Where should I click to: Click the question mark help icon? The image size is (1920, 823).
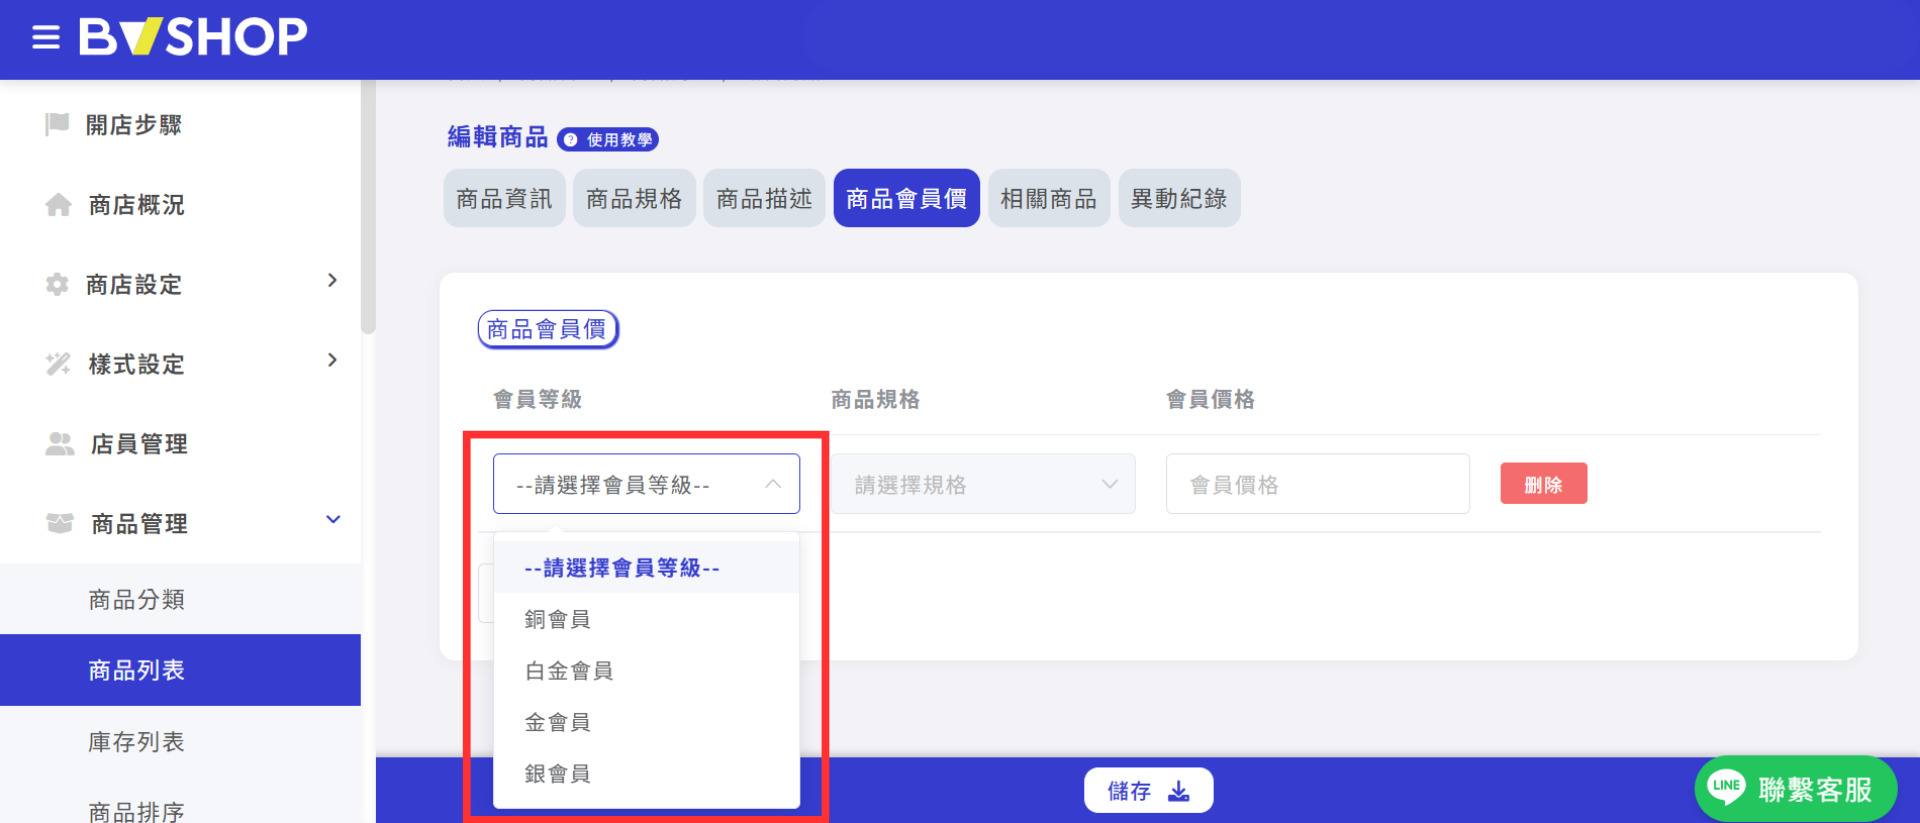[x=570, y=140]
